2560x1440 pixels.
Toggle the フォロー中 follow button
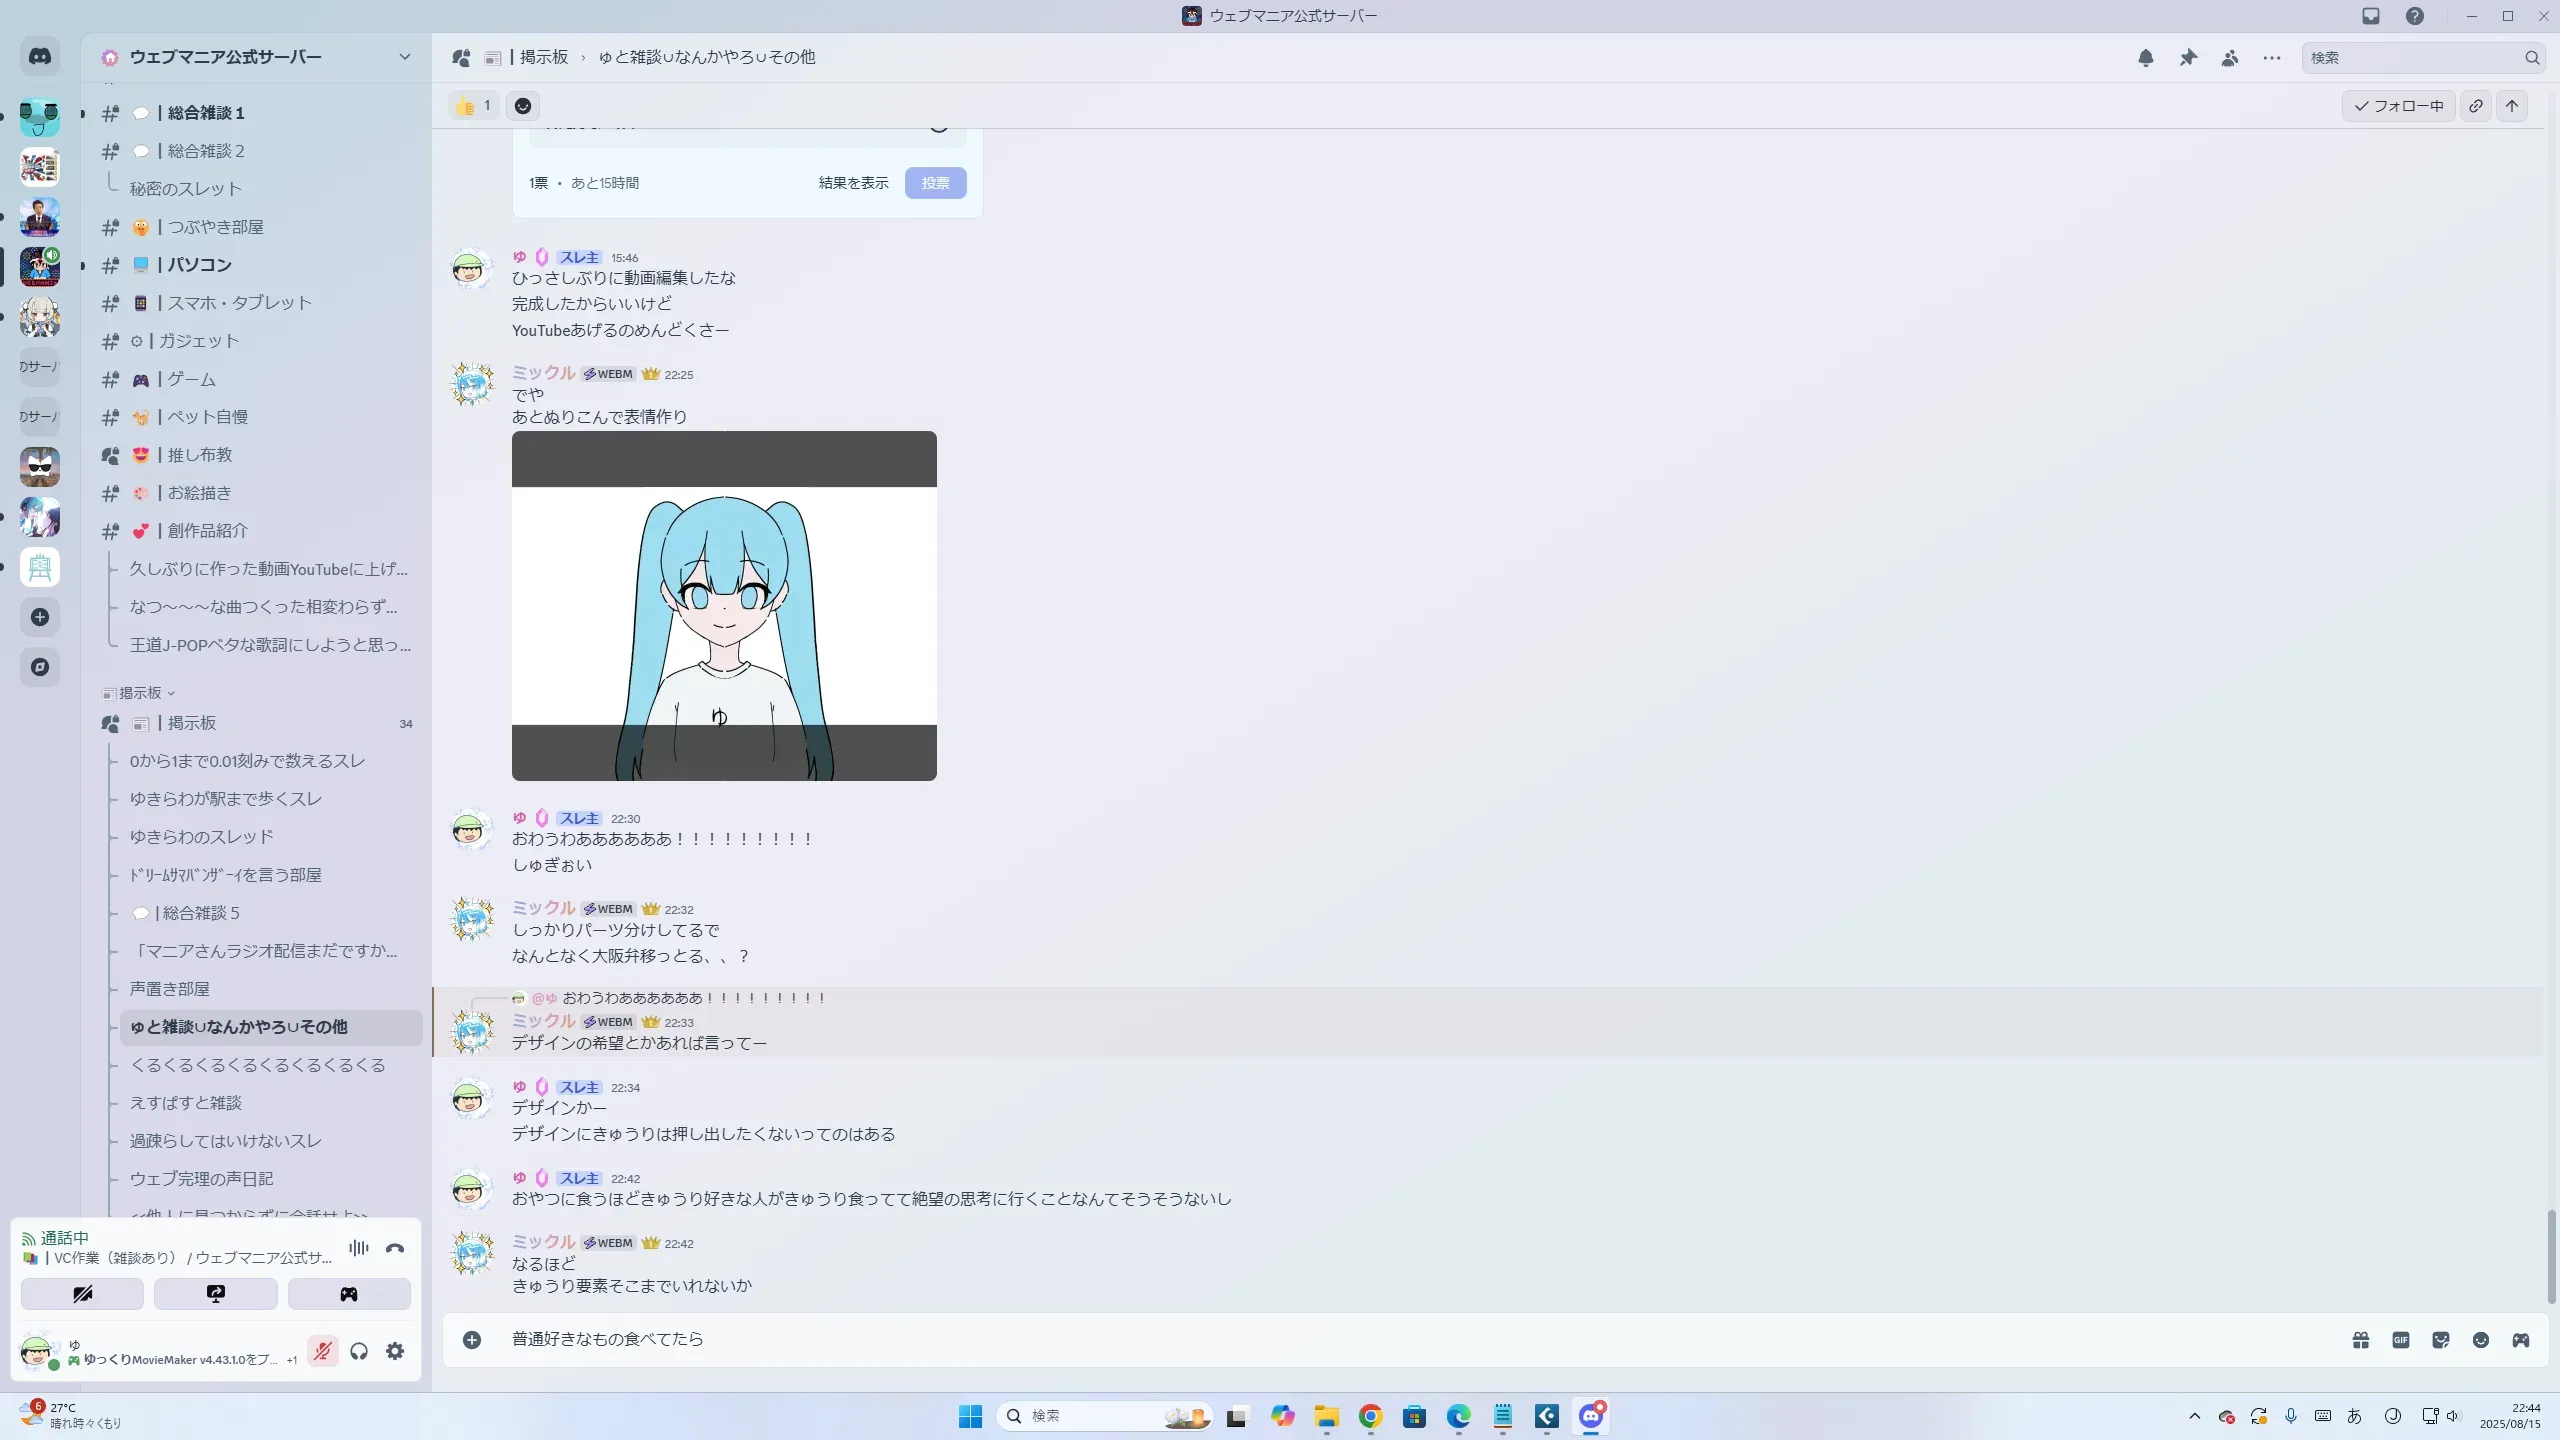(2398, 106)
